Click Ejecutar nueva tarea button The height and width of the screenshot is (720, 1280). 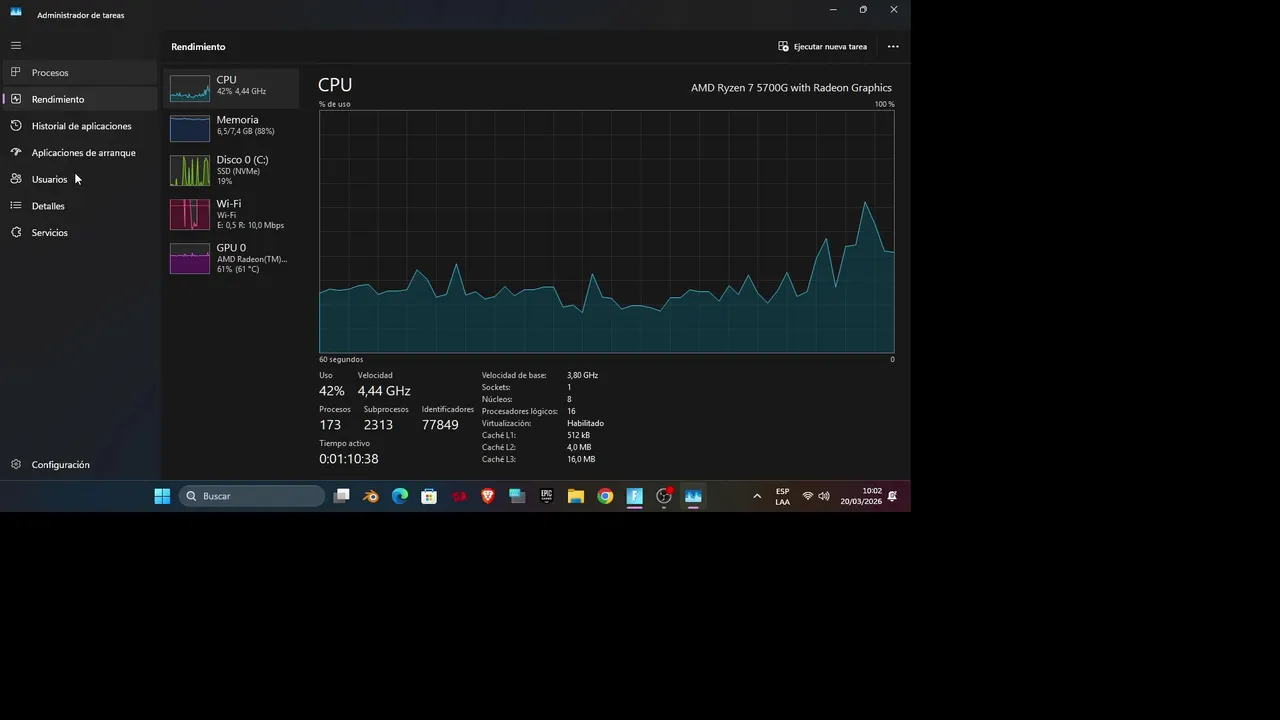(823, 46)
